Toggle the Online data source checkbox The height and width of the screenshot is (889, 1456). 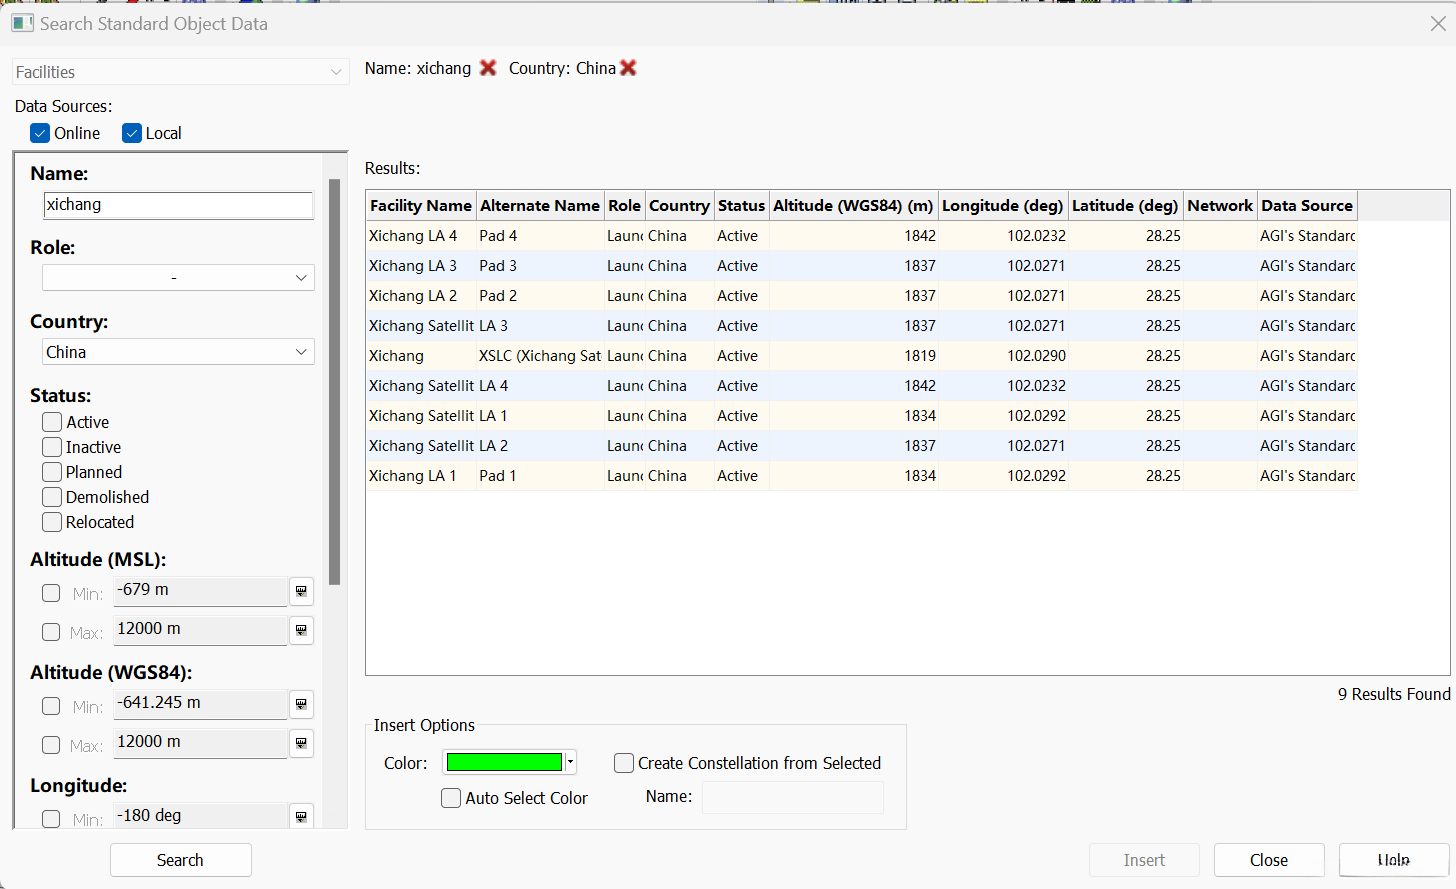(40, 133)
